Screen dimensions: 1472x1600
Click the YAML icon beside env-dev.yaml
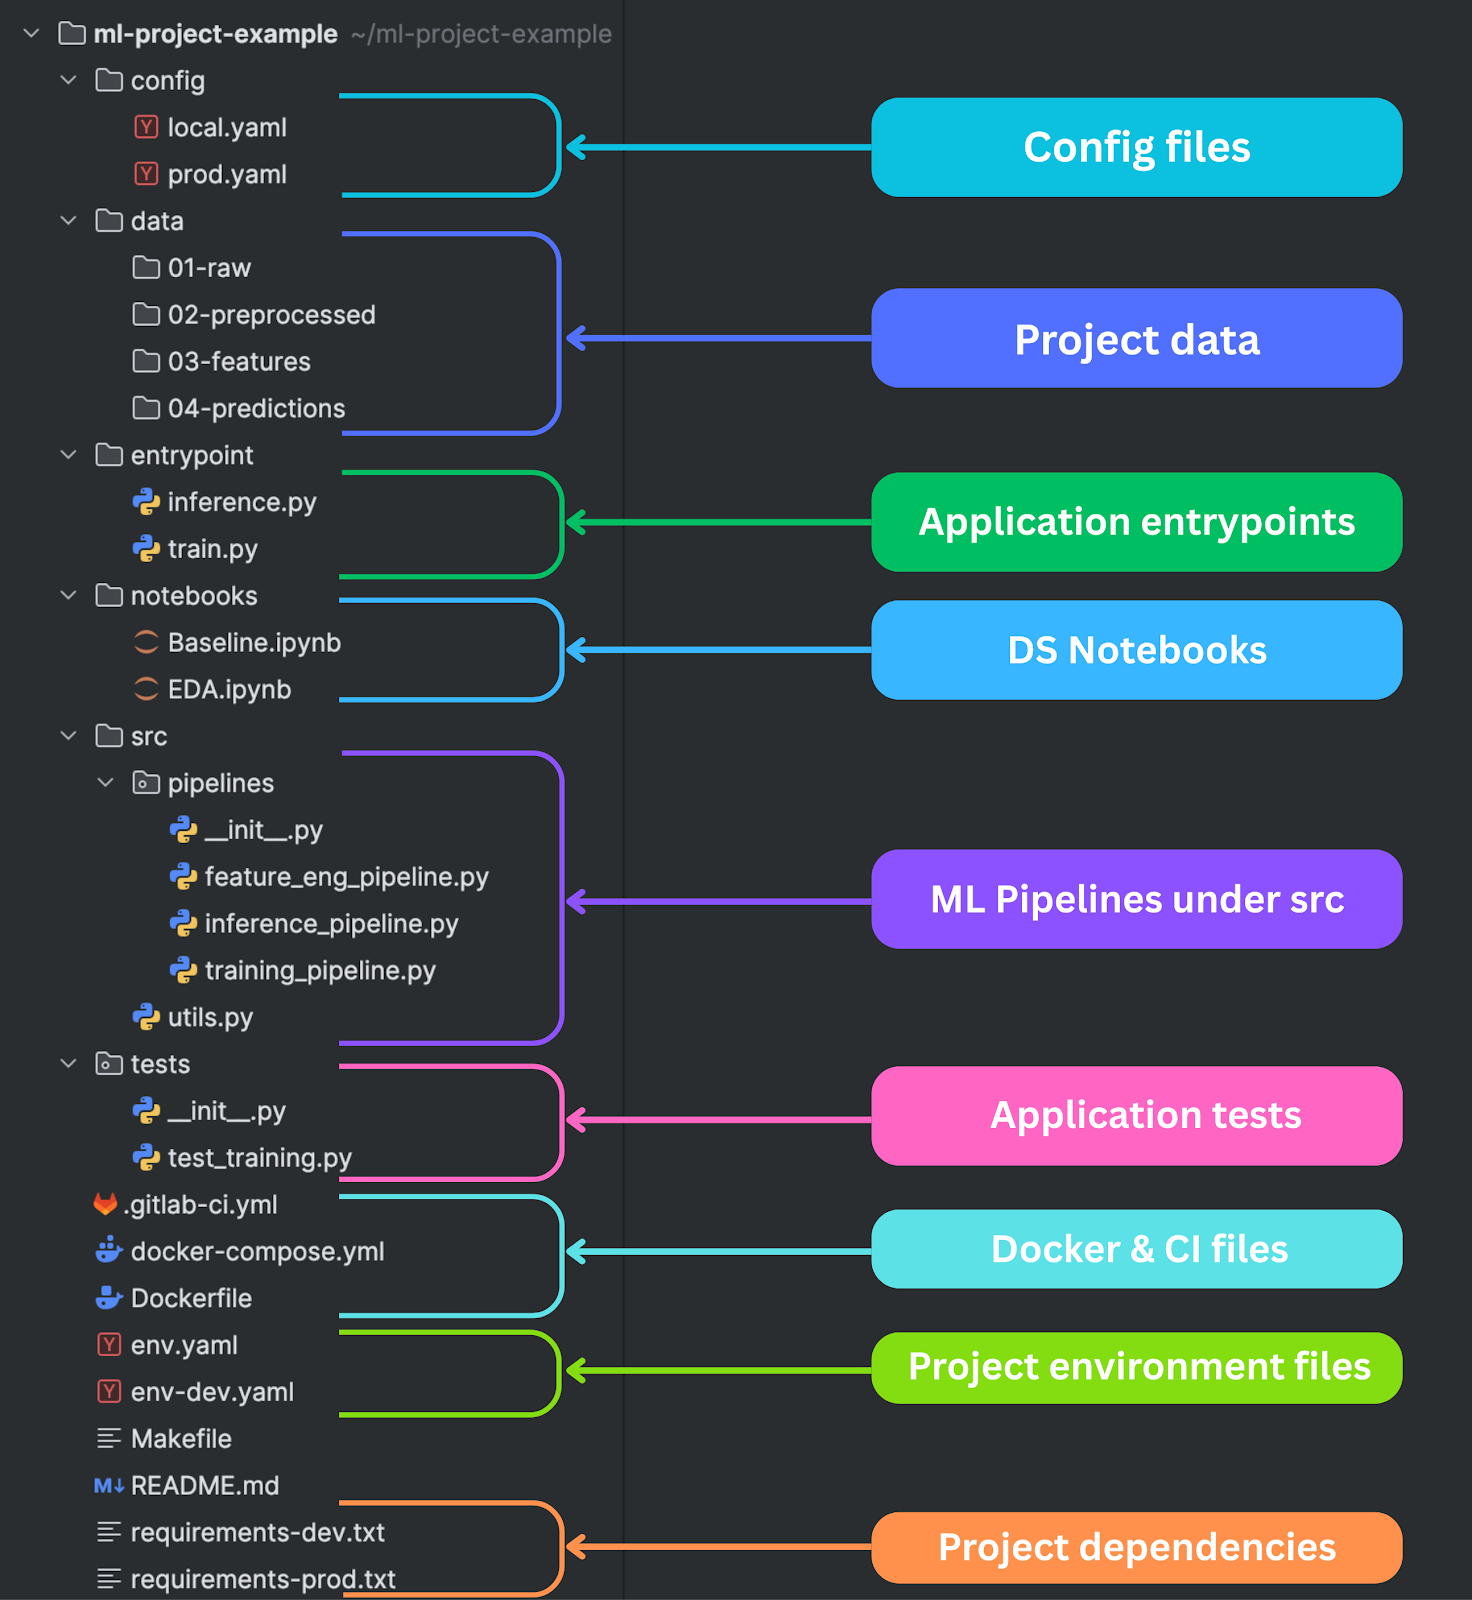pos(107,1391)
